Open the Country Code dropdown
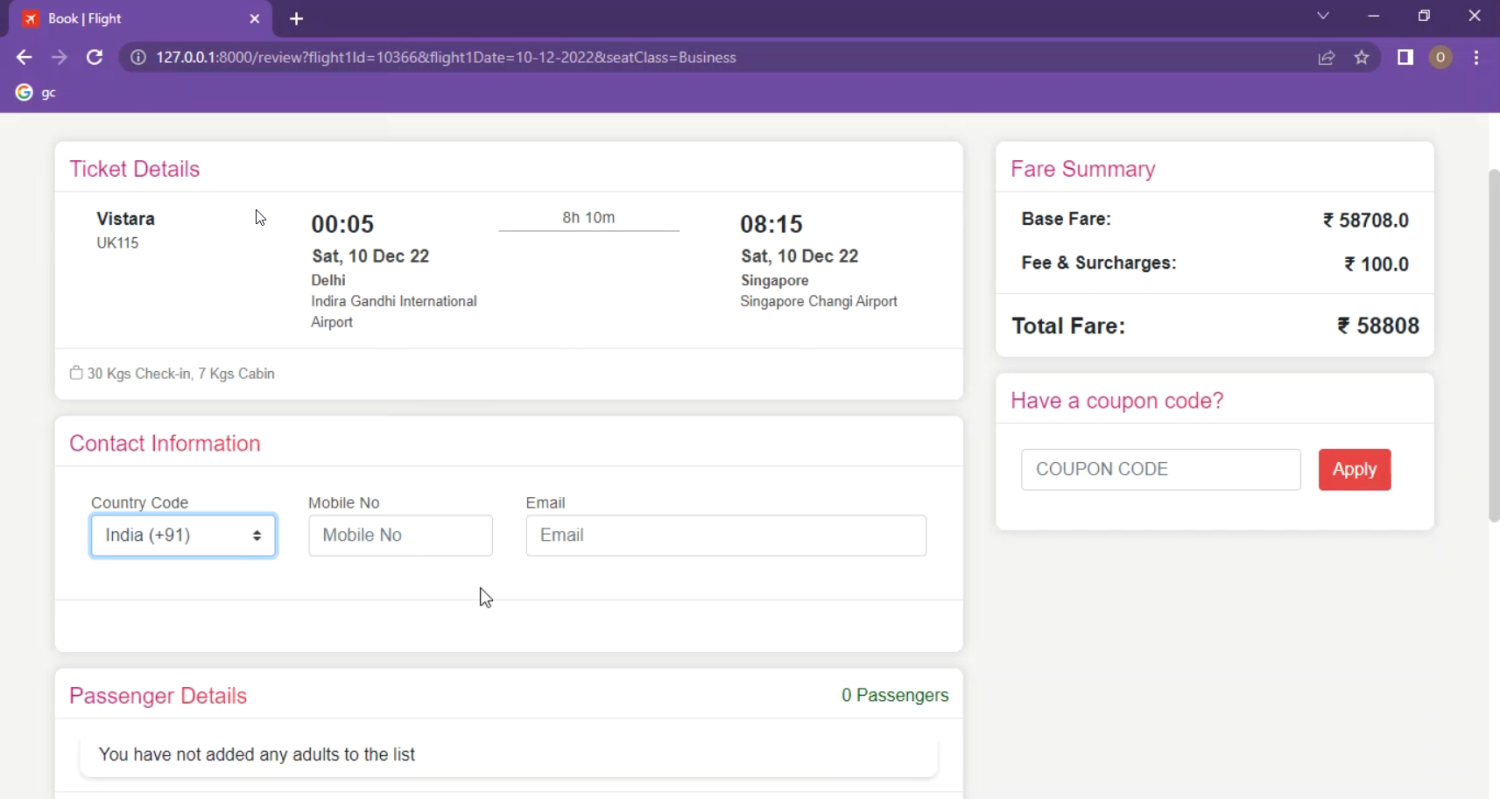Viewport: 1500px width, 799px height. tap(183, 535)
